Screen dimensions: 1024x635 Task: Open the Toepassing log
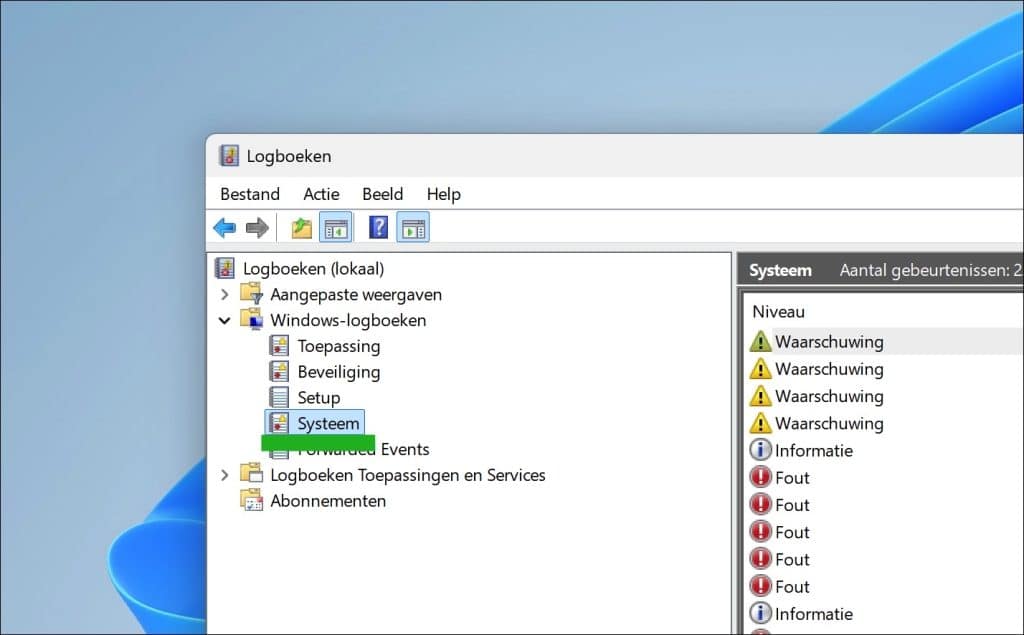[339, 346]
